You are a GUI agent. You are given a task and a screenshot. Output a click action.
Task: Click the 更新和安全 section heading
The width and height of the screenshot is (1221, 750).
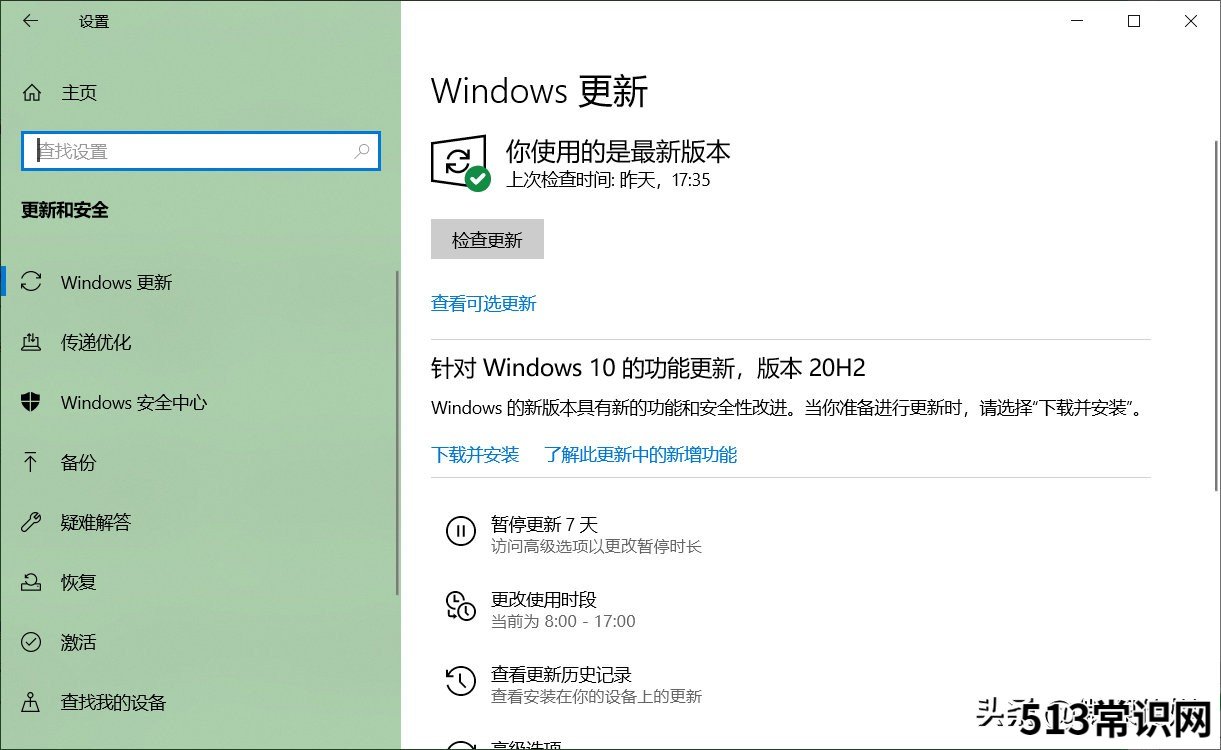point(65,210)
